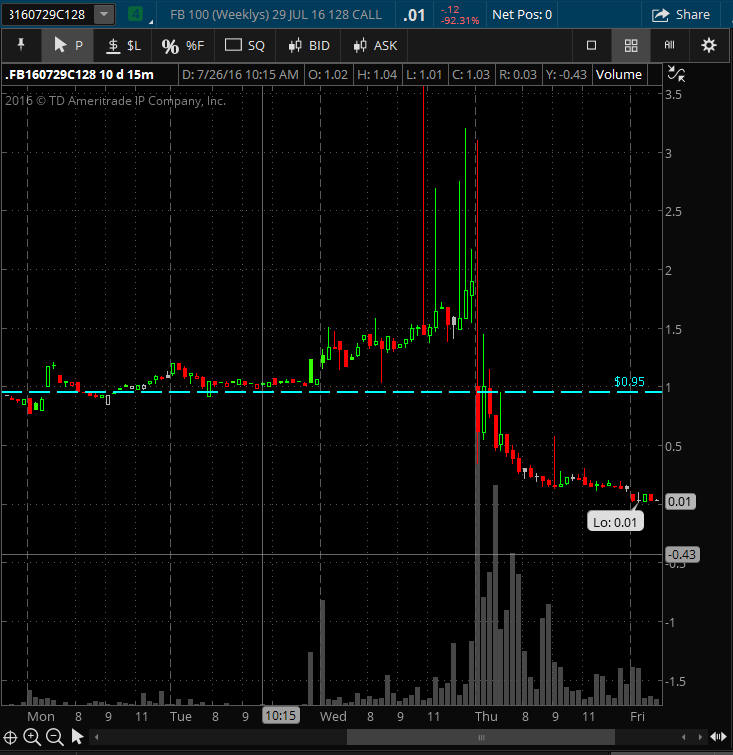Click the horizontal time scrollbar thumb
Screen dimensions: 733x755
click(480, 737)
